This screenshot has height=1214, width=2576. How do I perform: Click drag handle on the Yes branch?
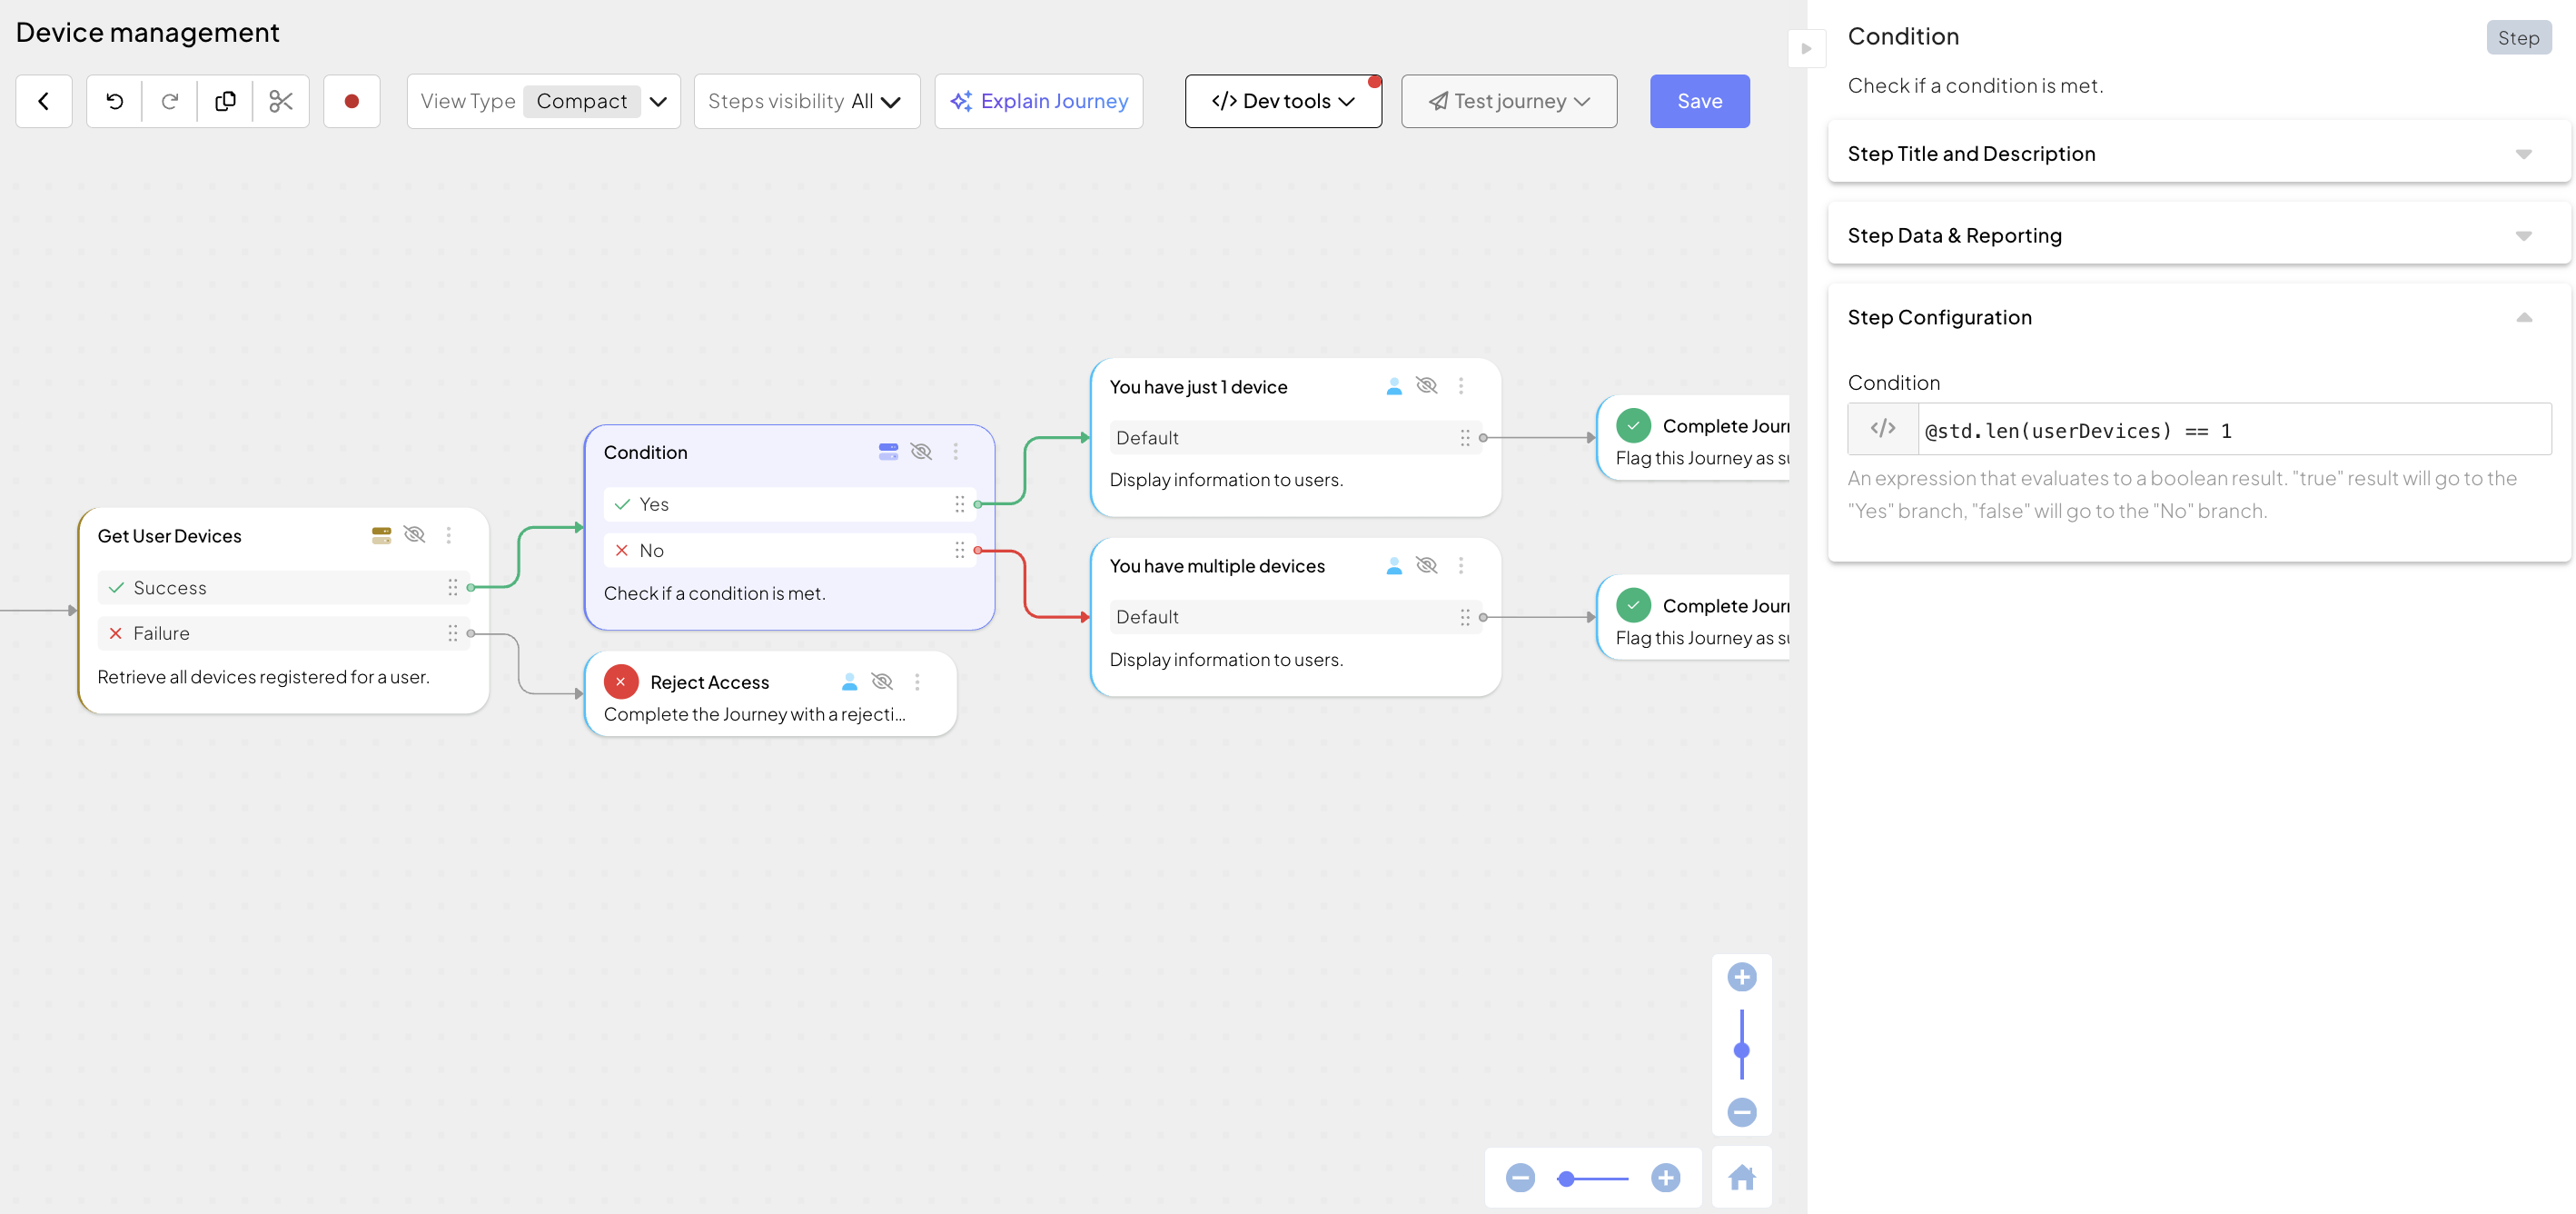(x=960, y=504)
